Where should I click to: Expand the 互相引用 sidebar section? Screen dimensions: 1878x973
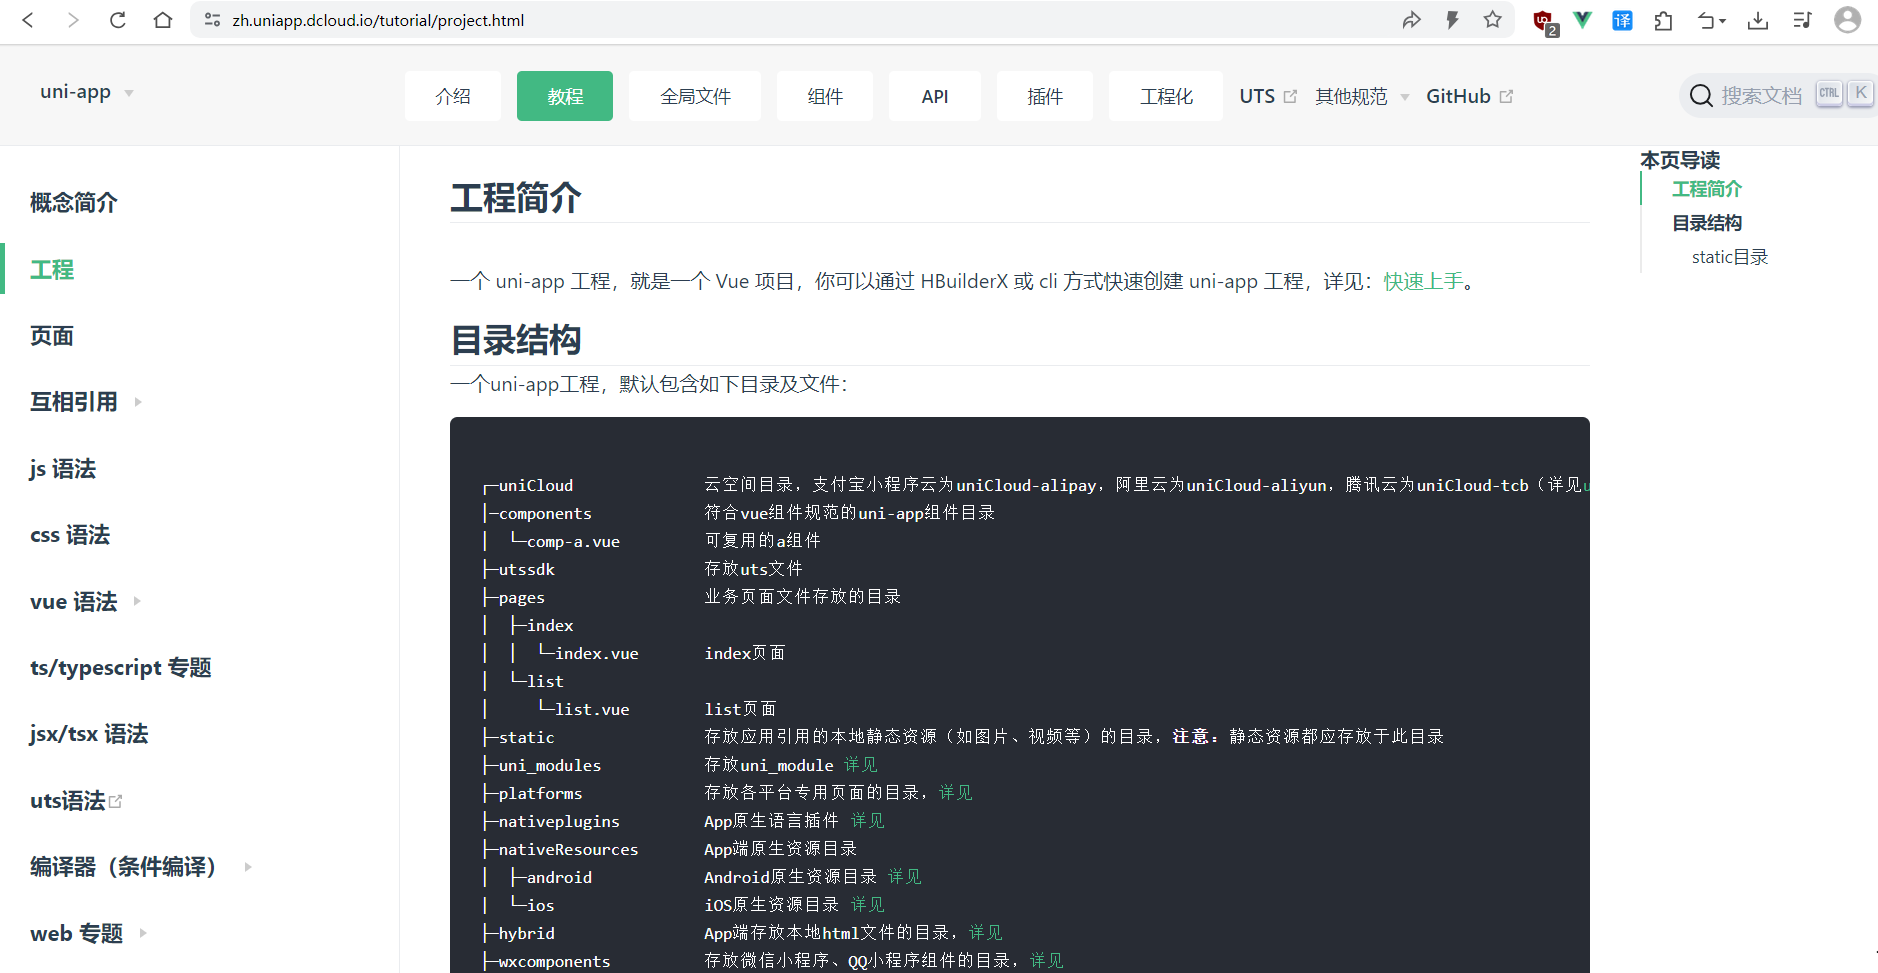click(x=138, y=402)
